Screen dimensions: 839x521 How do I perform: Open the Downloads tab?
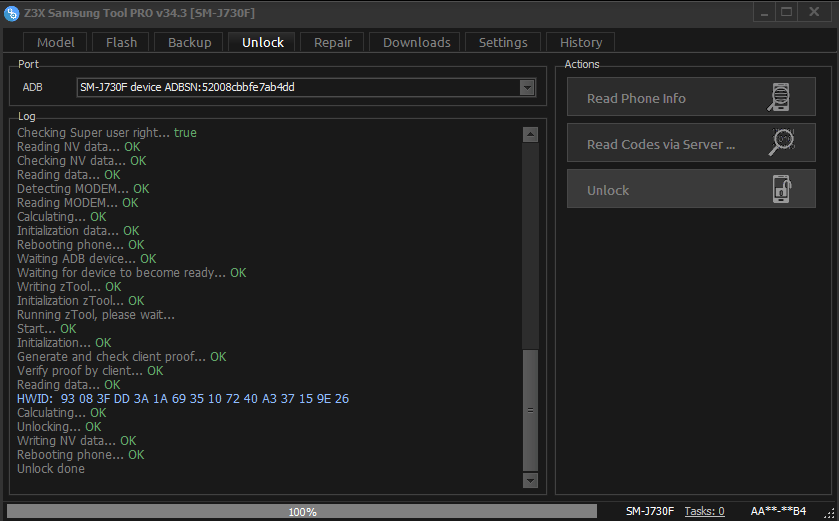point(416,42)
